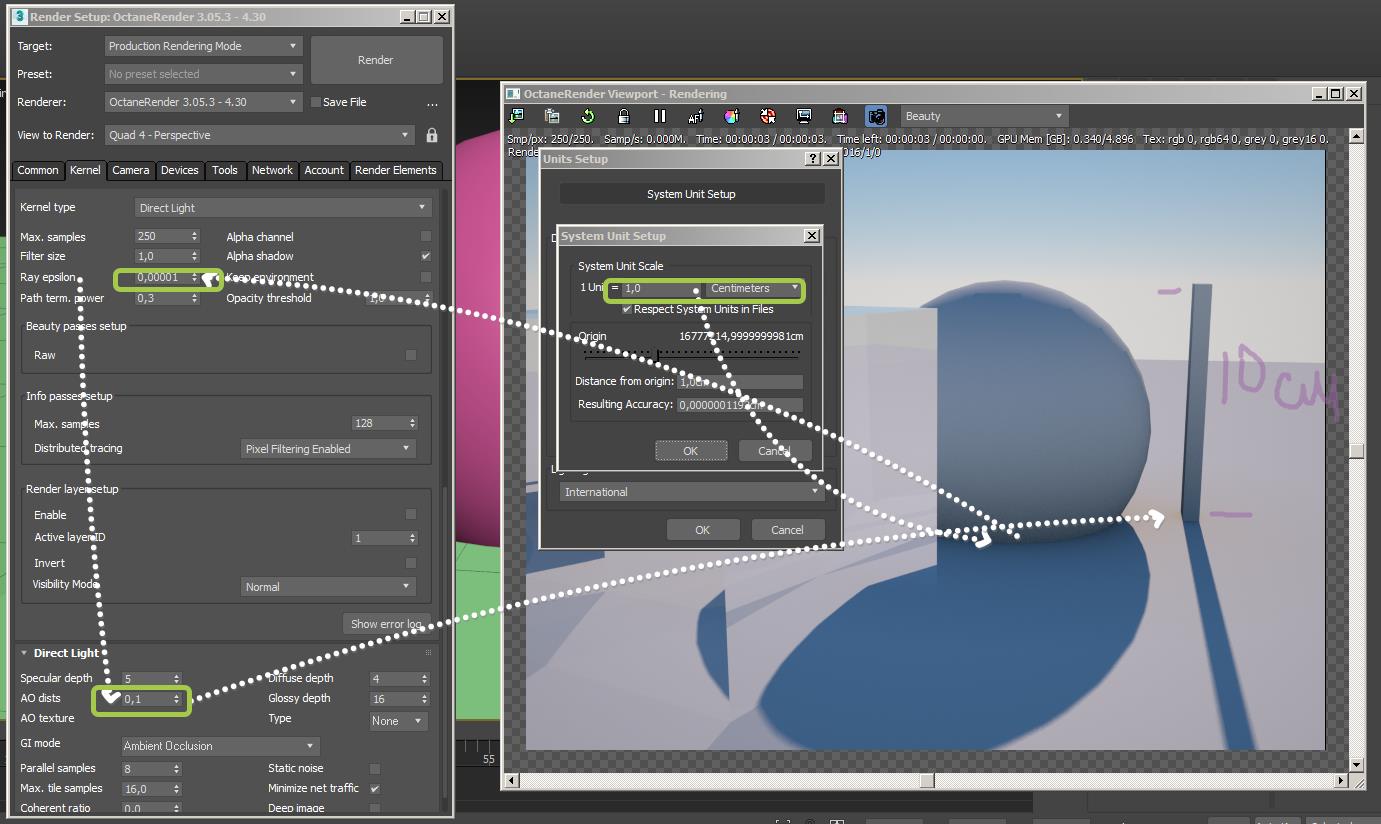This screenshot has height=824, width=1381.
Task: Click the ellipsis button beside Save File
Action: pos(432,103)
